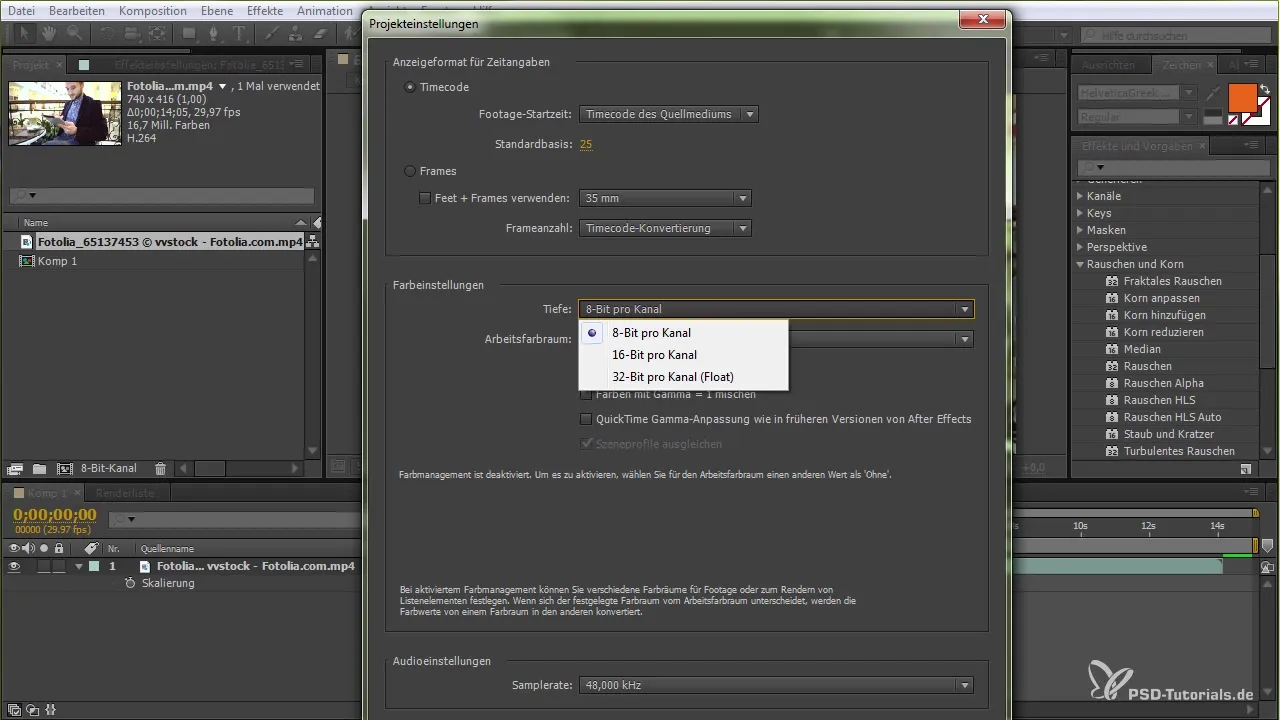
Task: Collapse the Rauschen und Korn category
Action: tap(1080, 264)
